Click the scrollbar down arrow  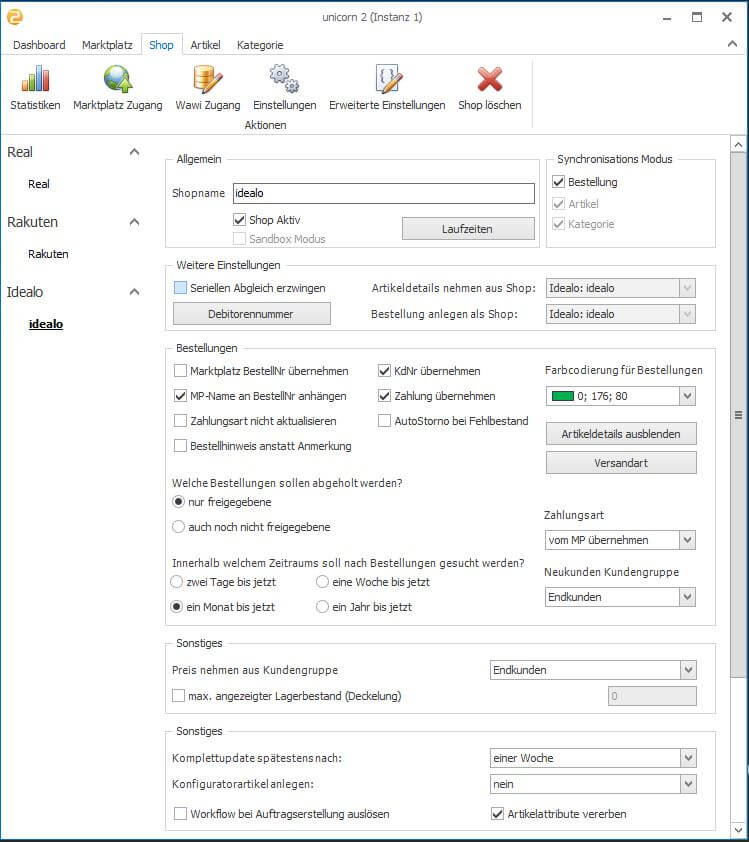pyautogui.click(x=738, y=830)
